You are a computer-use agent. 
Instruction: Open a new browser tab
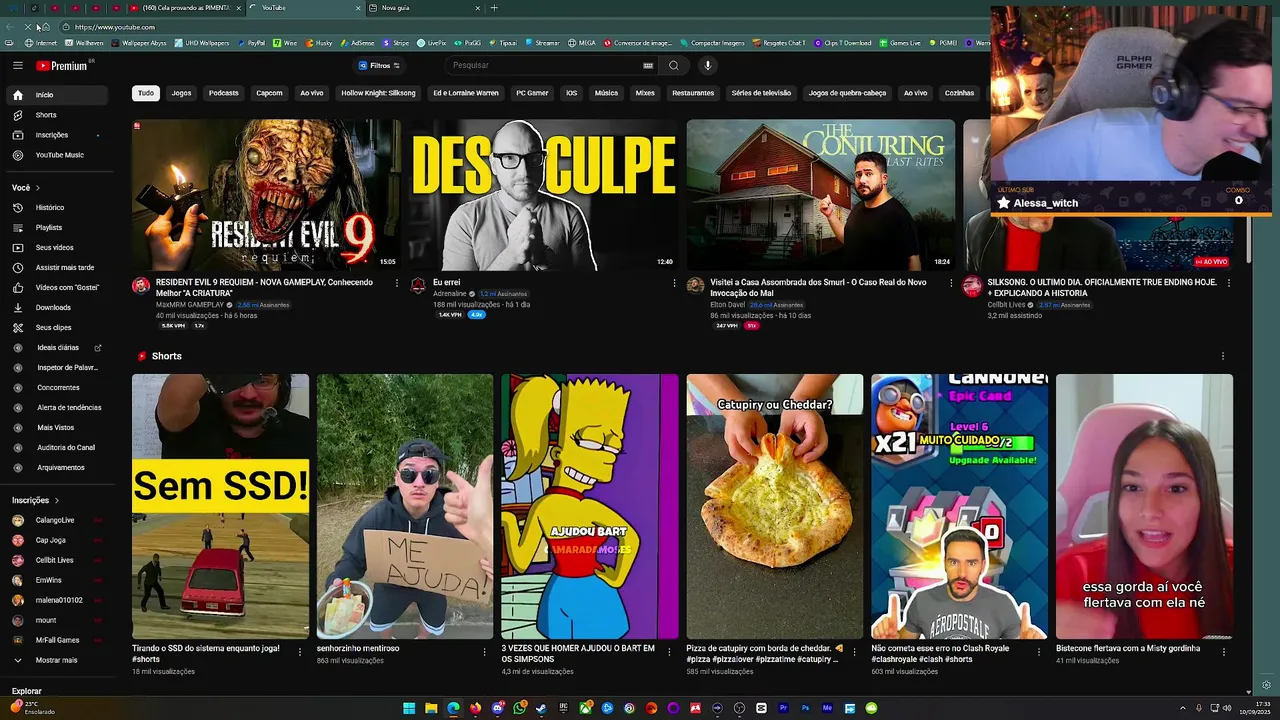point(493,8)
